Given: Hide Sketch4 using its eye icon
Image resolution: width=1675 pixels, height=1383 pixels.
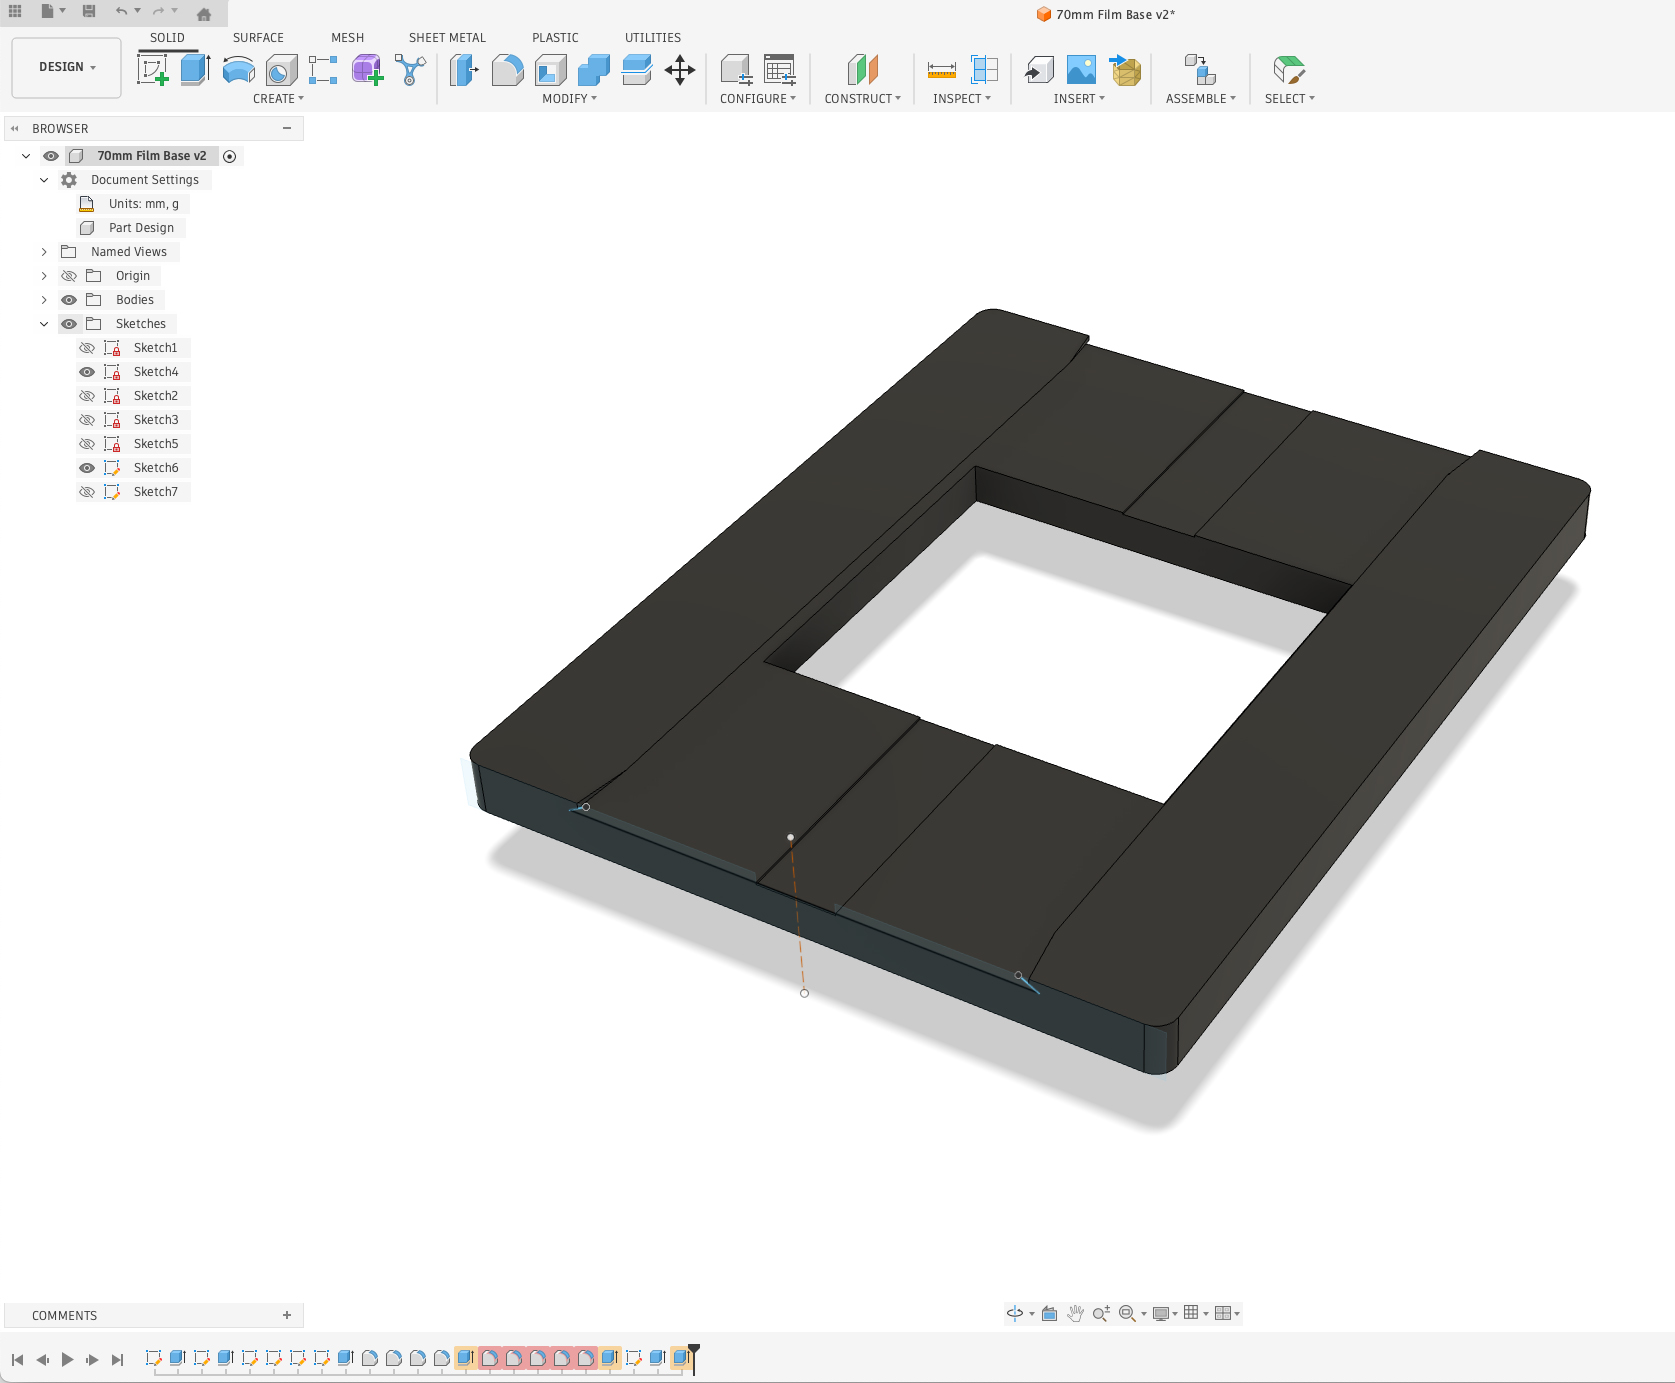Looking at the screenshot, I should pos(87,372).
